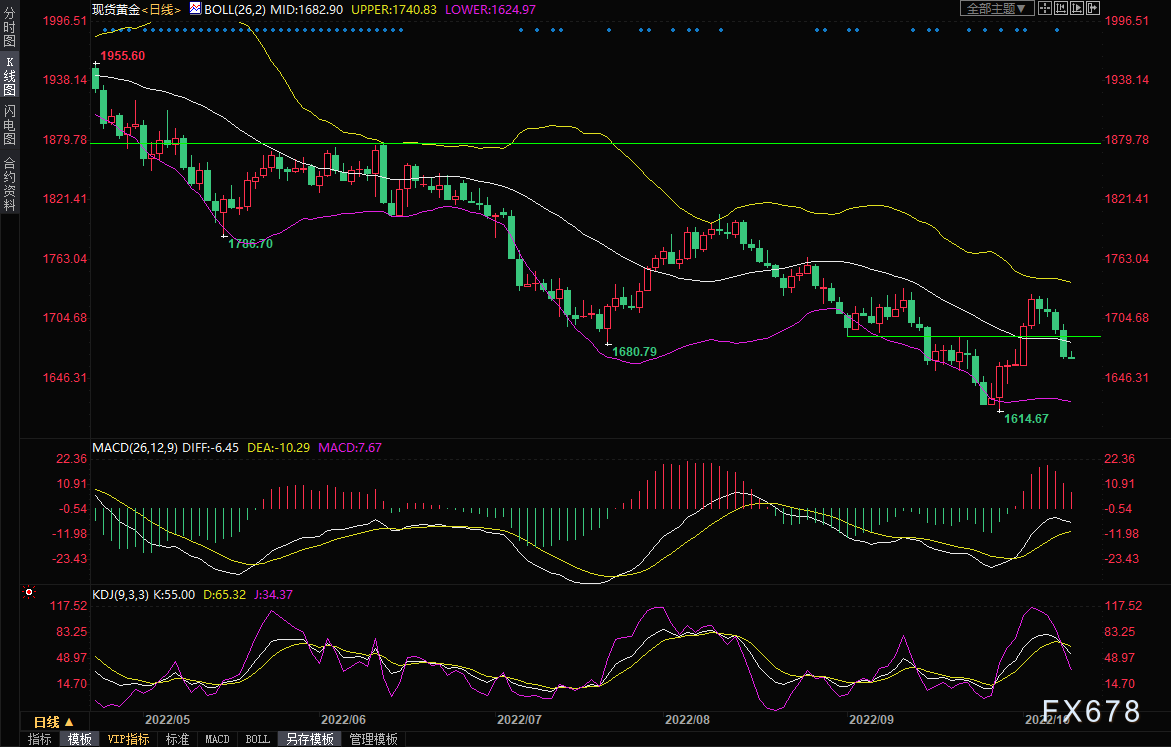Open 管理模板 template manager
The height and width of the screenshot is (747, 1171).
click(x=373, y=739)
